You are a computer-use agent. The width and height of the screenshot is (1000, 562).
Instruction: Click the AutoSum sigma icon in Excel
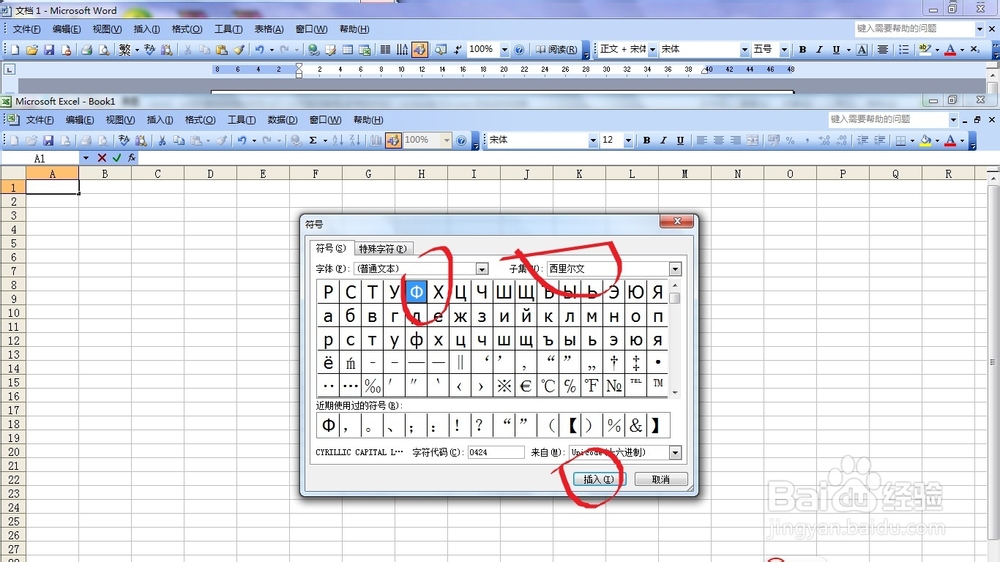tap(313, 140)
